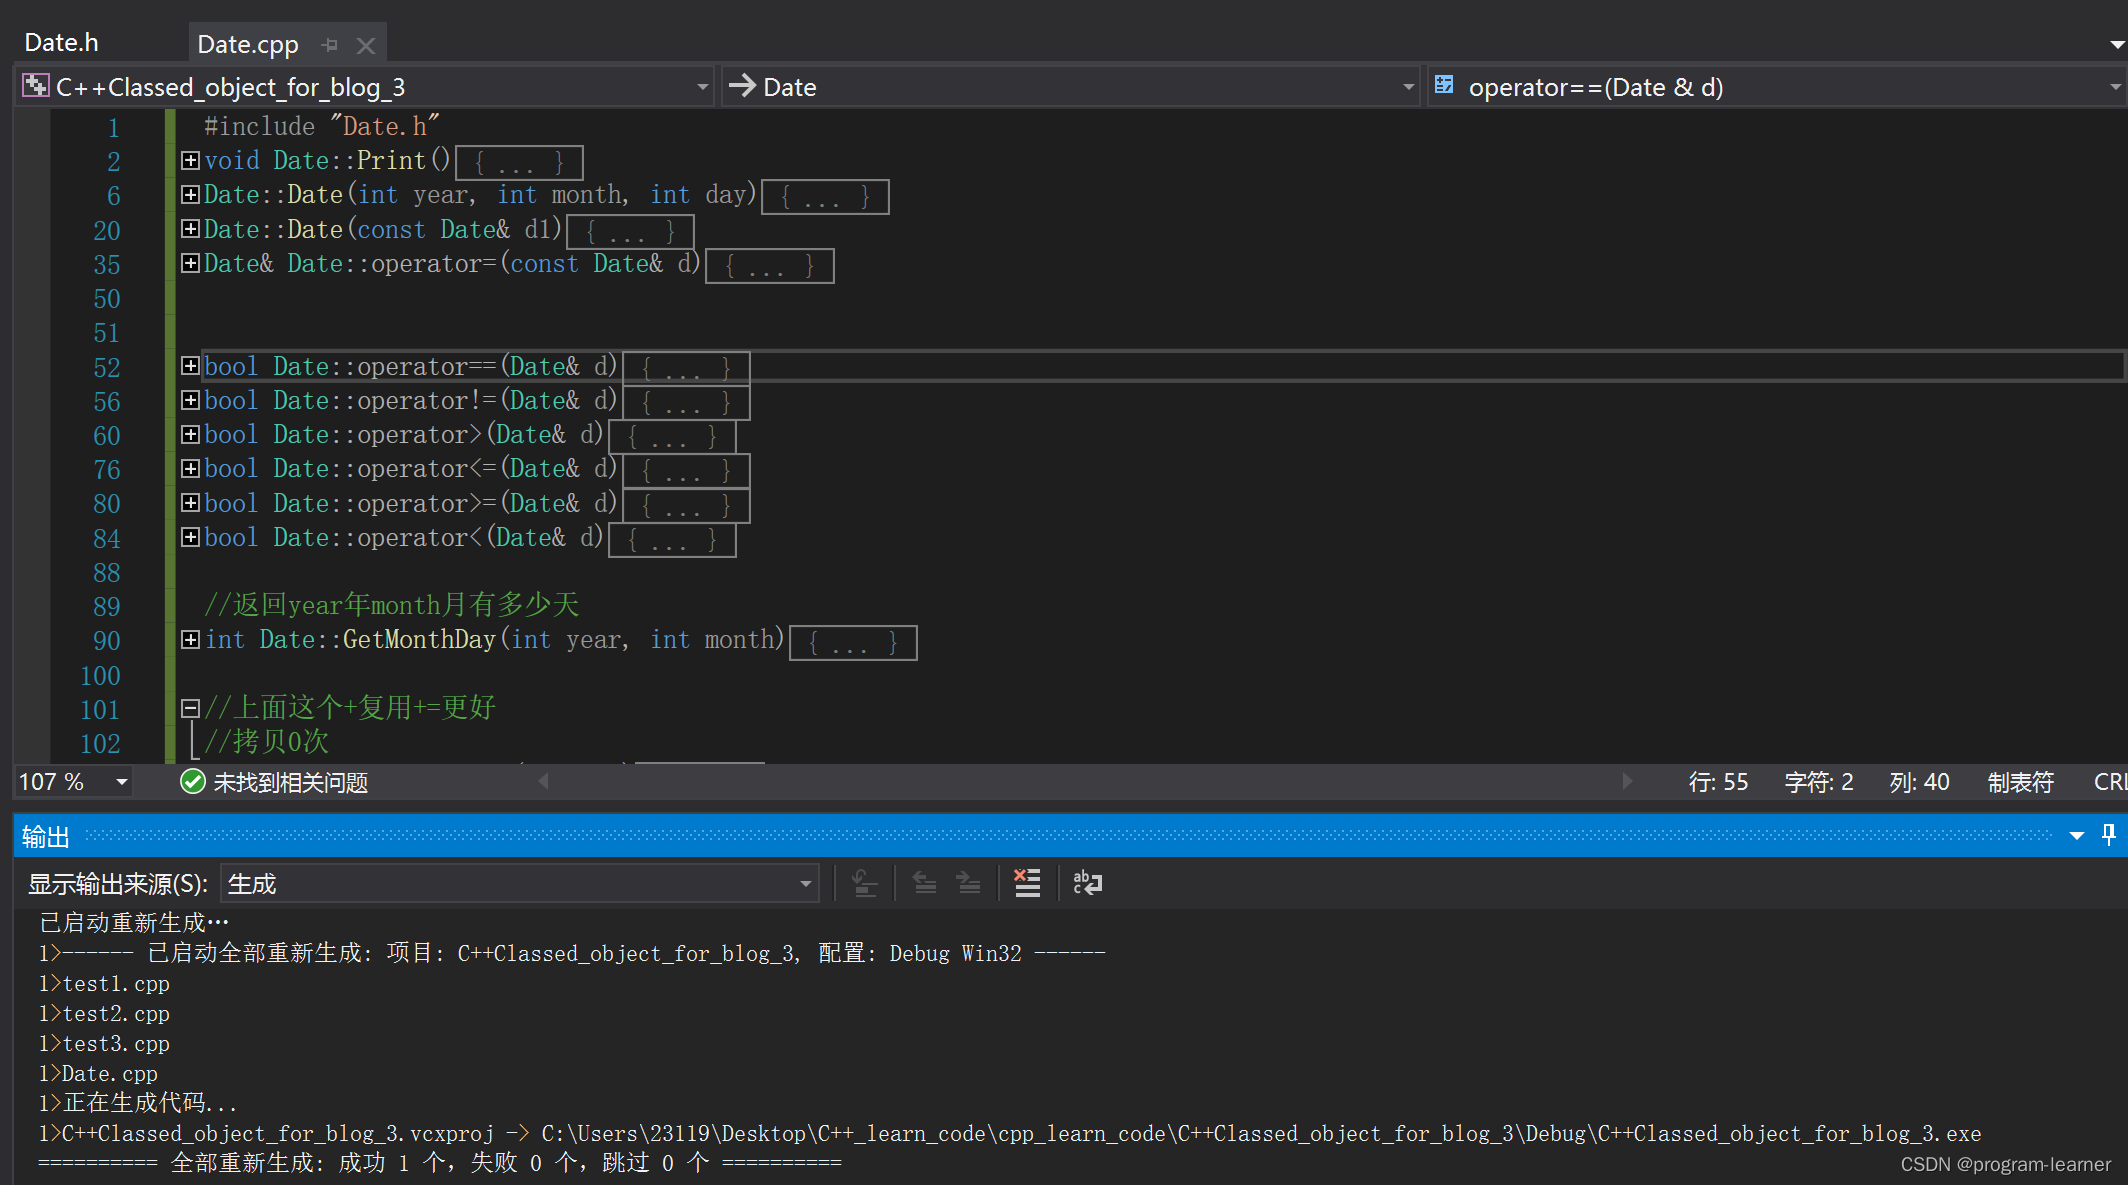
Task: Open the output panel window options dropdown arrow
Action: [x=2077, y=836]
